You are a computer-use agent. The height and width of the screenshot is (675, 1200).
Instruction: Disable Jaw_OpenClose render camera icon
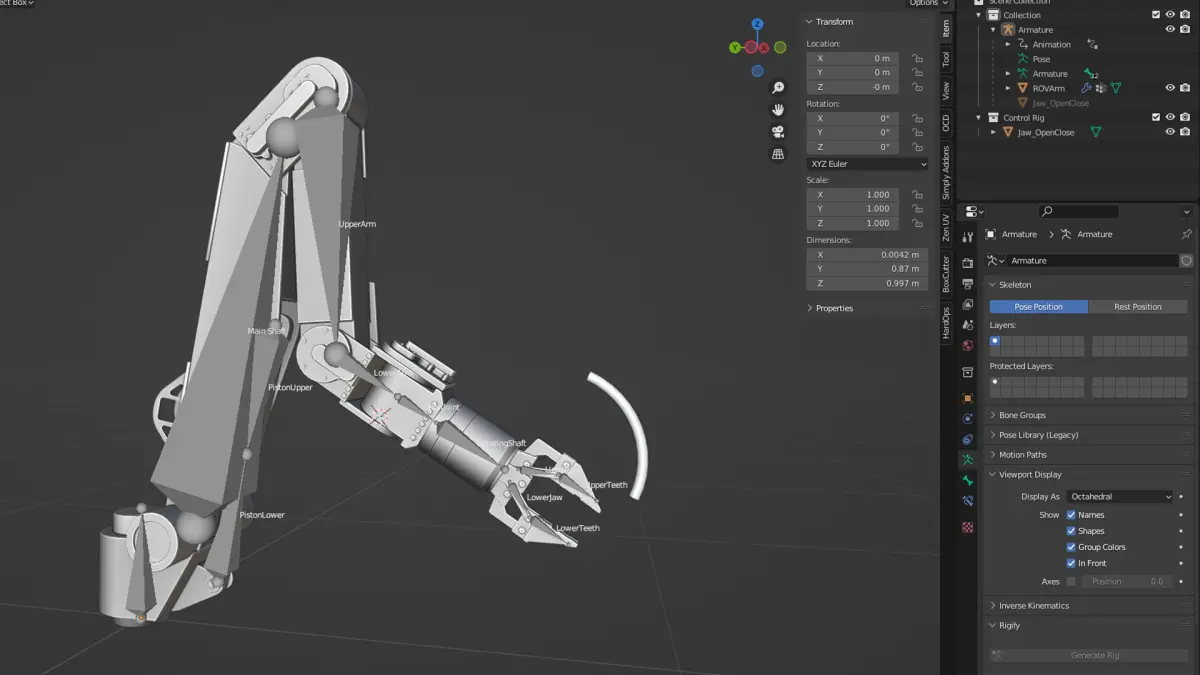1185,132
